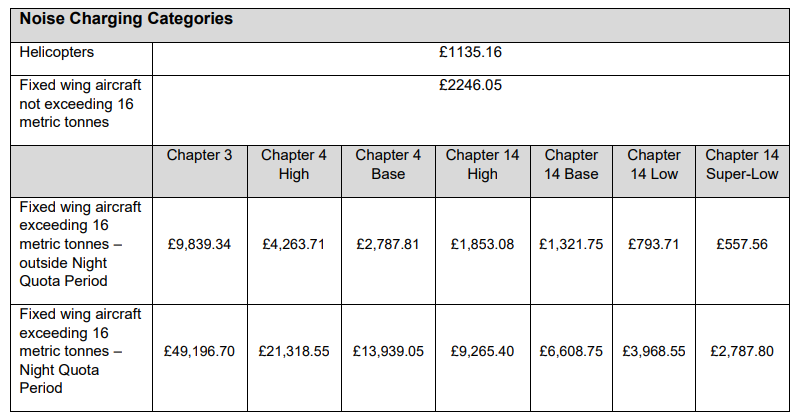Click the Chapter 14 Base column header
This screenshot has height=417, width=797.
pos(571,164)
